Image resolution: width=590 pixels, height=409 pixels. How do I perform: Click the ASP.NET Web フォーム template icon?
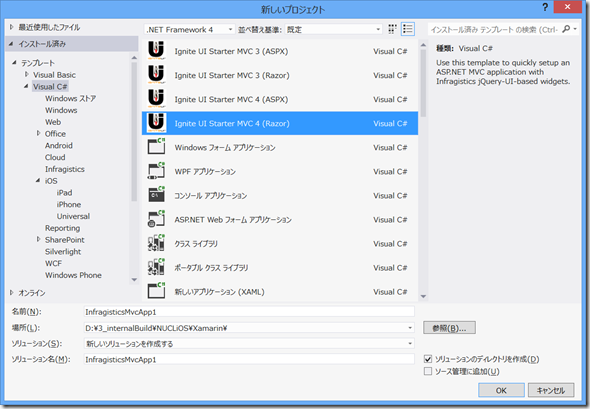tap(156, 219)
